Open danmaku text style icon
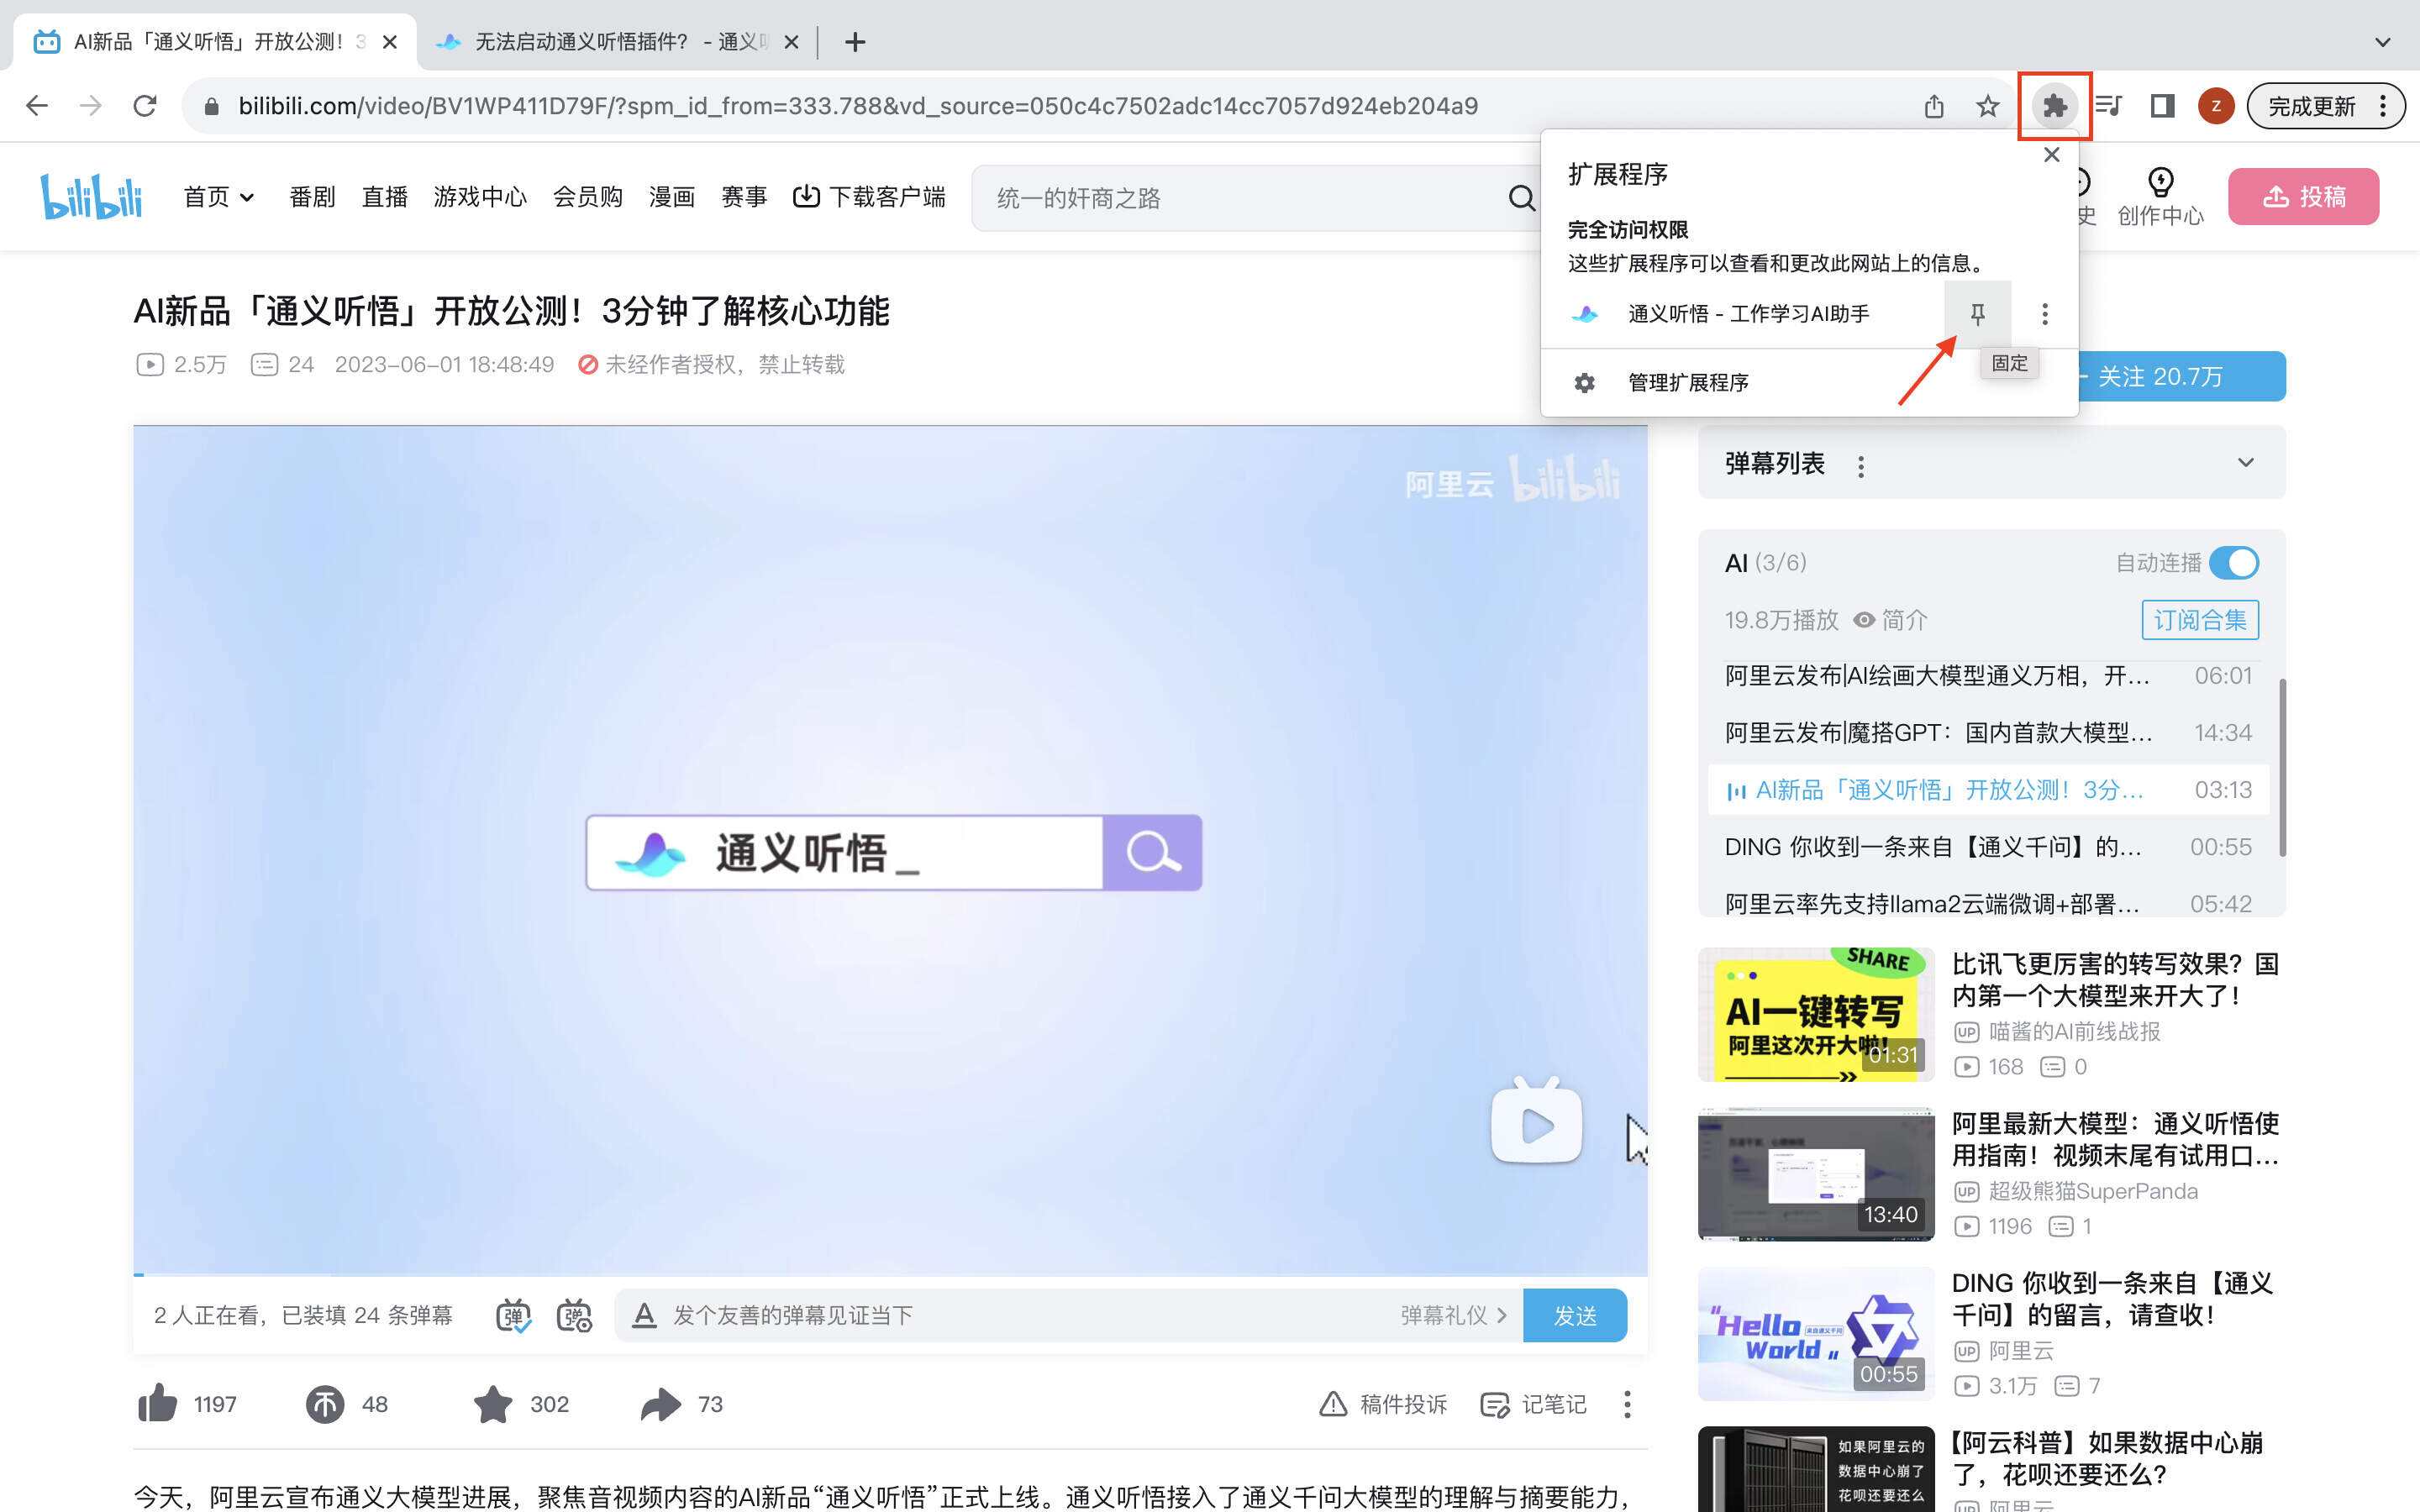 (644, 1315)
